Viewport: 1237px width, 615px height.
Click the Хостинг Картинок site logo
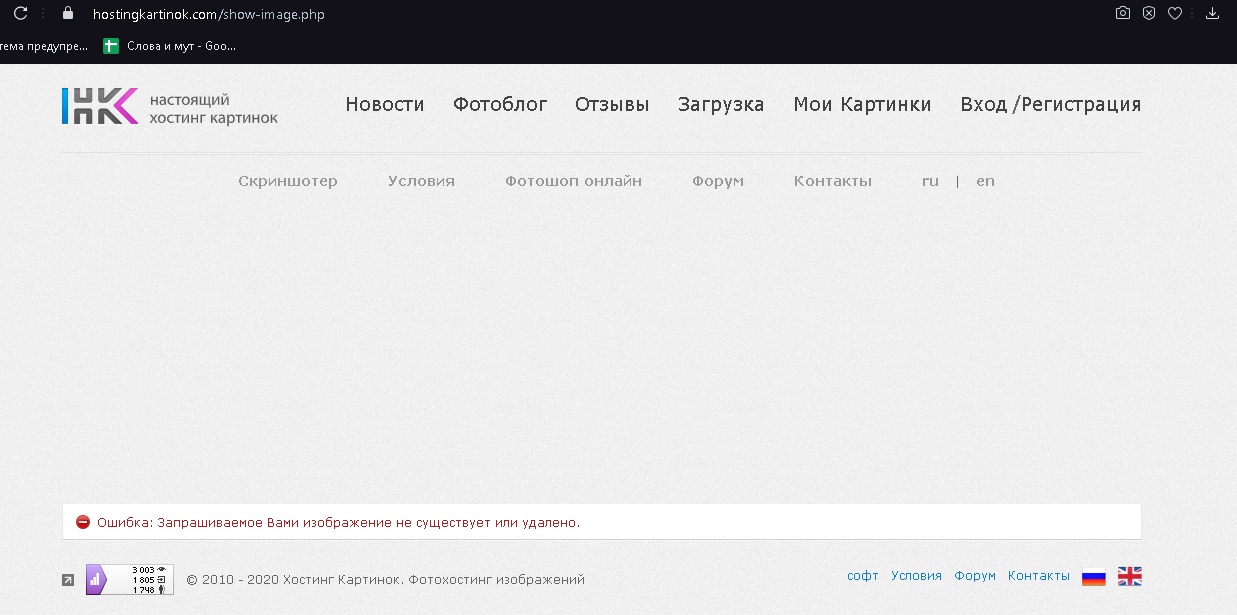coord(169,106)
